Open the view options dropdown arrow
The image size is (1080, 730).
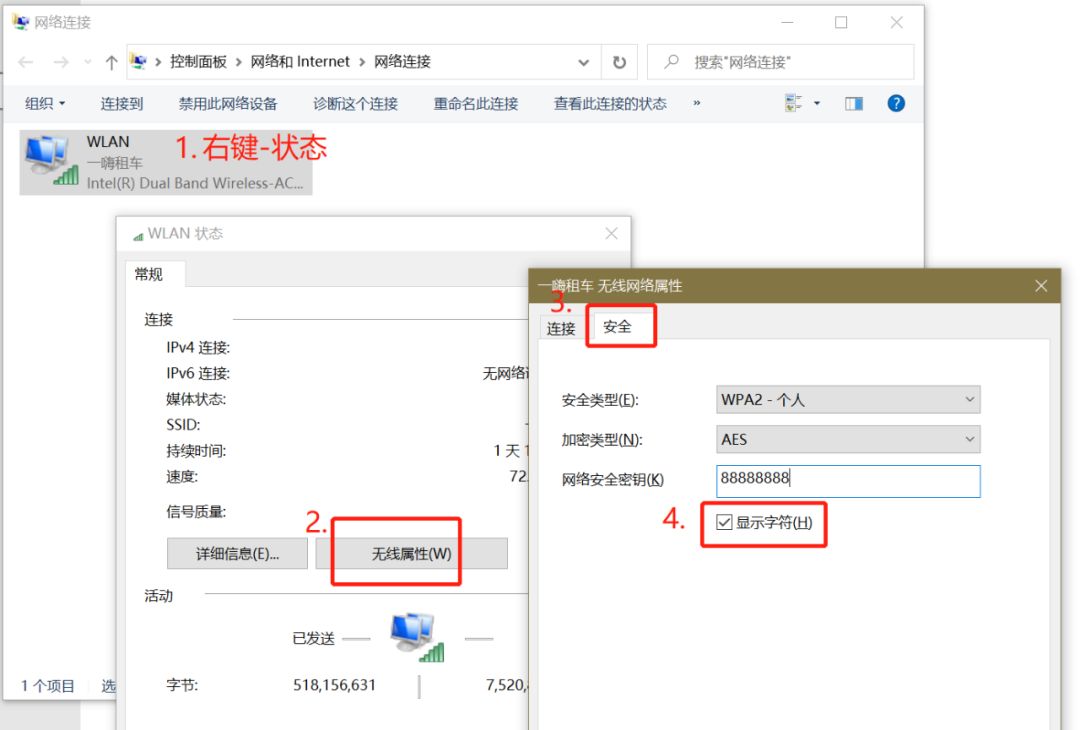pos(817,103)
